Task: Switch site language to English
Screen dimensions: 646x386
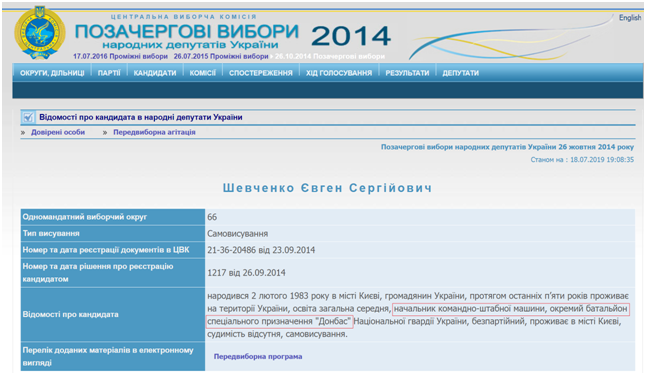Action: 630,18
